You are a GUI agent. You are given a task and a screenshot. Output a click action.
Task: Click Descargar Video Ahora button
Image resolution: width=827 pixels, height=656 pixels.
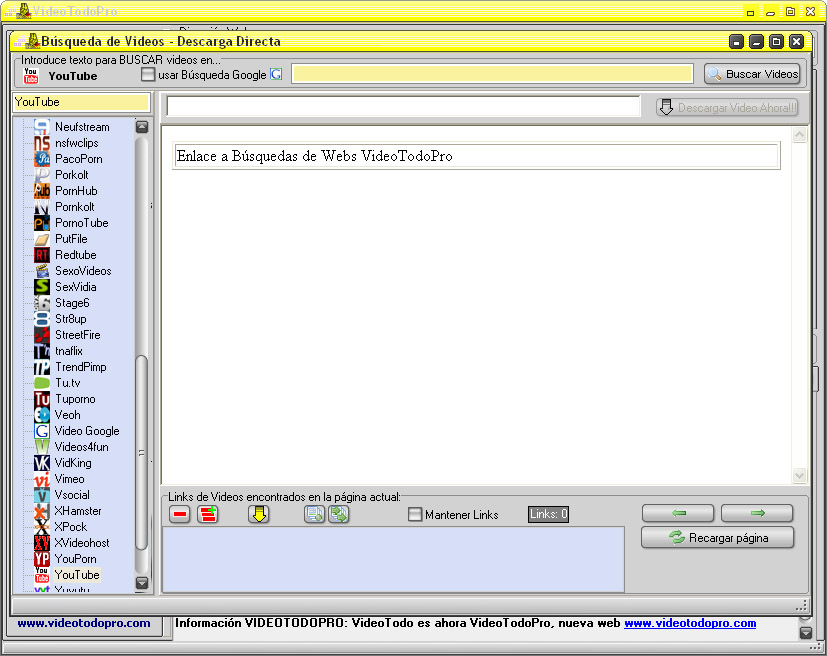727,108
